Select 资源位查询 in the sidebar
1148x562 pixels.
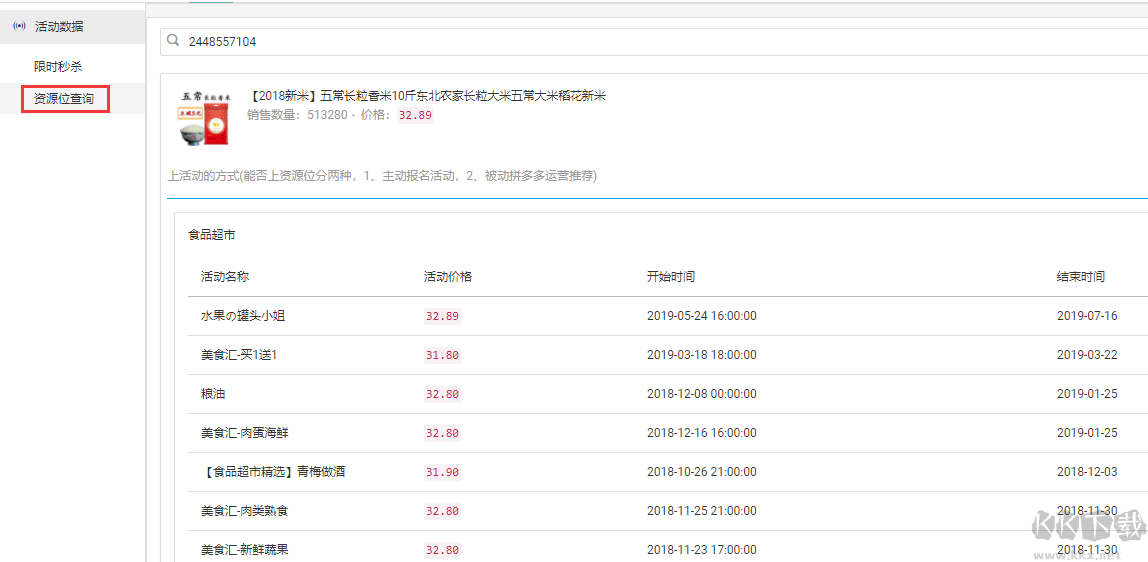point(64,99)
